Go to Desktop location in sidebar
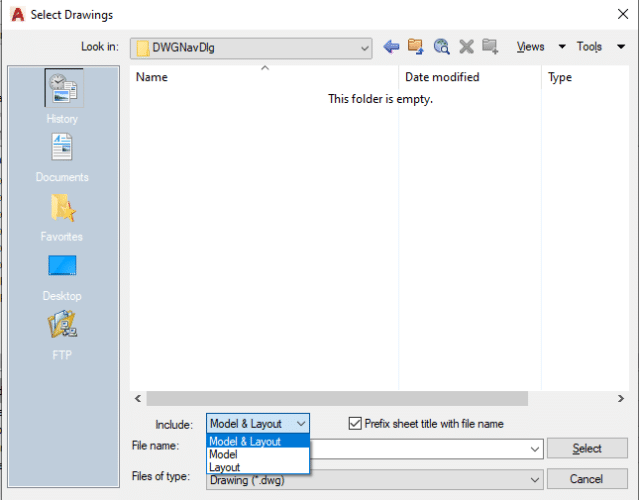Screen dimensions: 639x500 tap(62, 278)
